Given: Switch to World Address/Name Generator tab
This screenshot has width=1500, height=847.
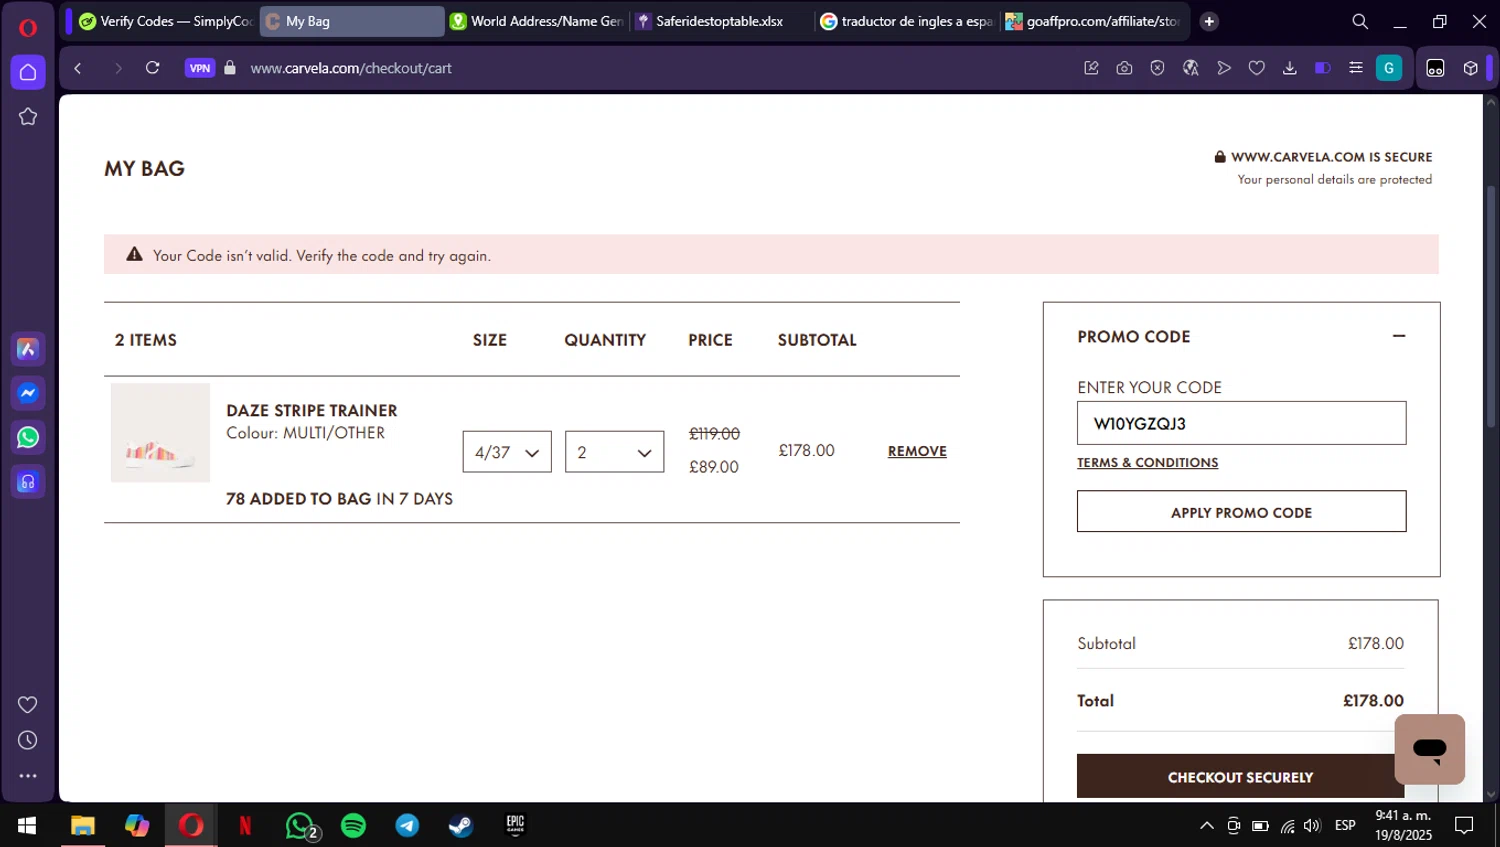Looking at the screenshot, I should coord(536,21).
